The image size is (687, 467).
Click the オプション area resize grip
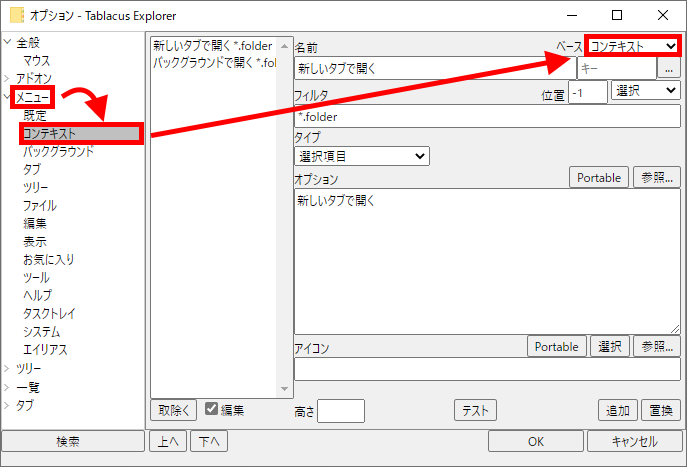675,329
